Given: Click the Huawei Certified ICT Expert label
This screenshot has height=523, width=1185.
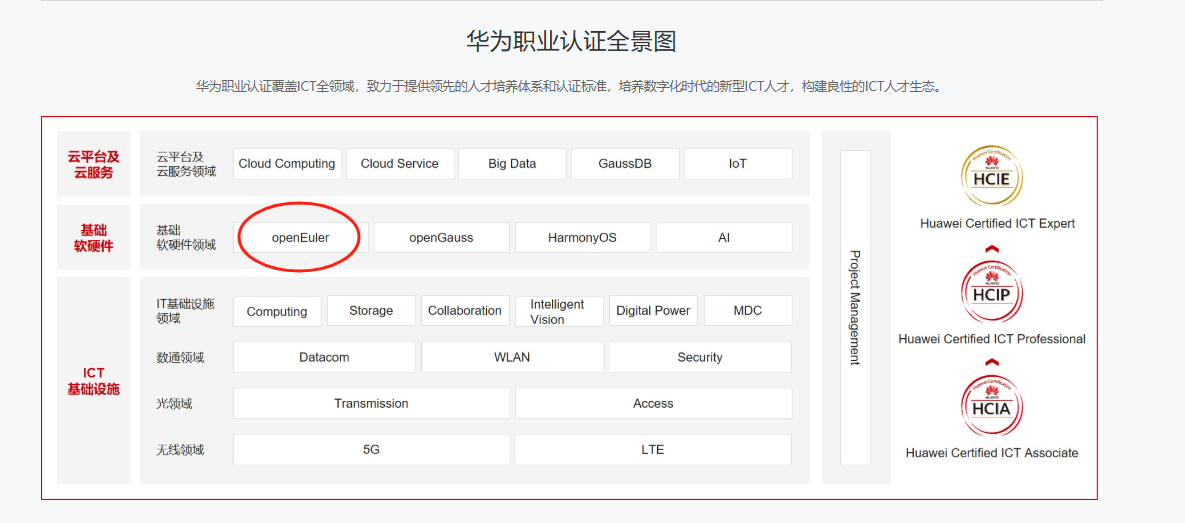Looking at the screenshot, I should click(997, 224).
